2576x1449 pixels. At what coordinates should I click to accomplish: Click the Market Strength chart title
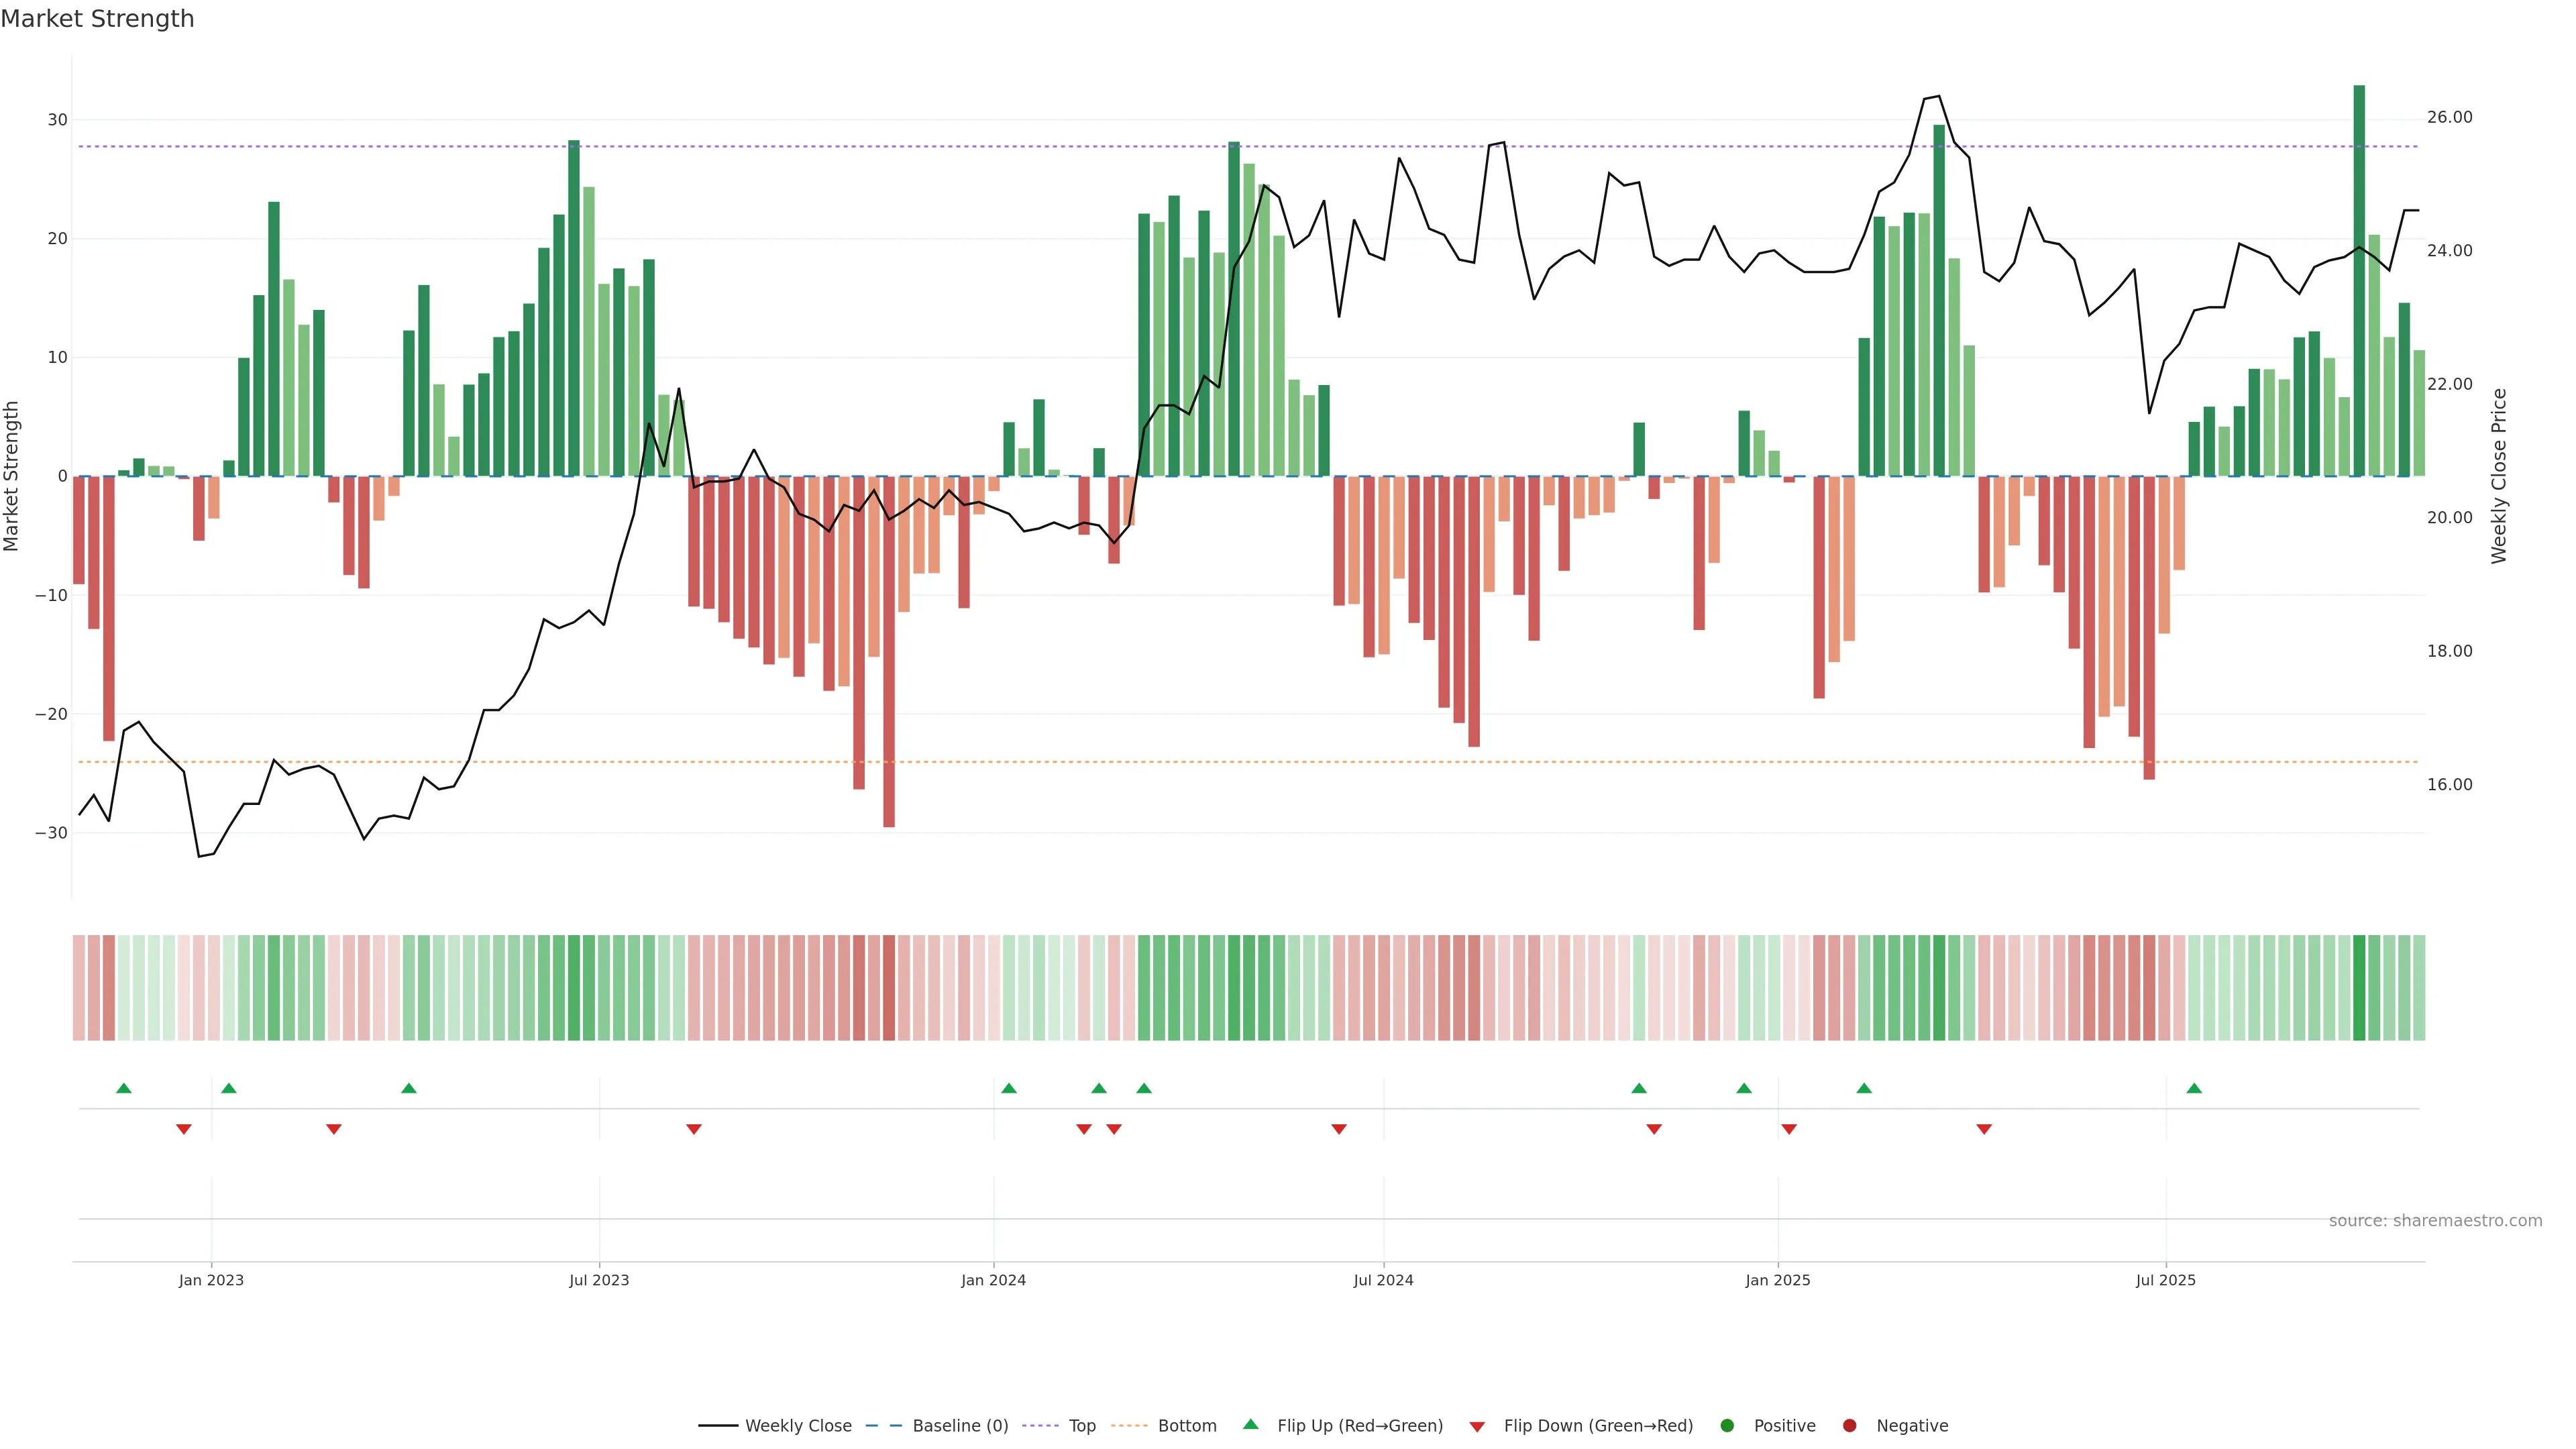[x=97, y=19]
